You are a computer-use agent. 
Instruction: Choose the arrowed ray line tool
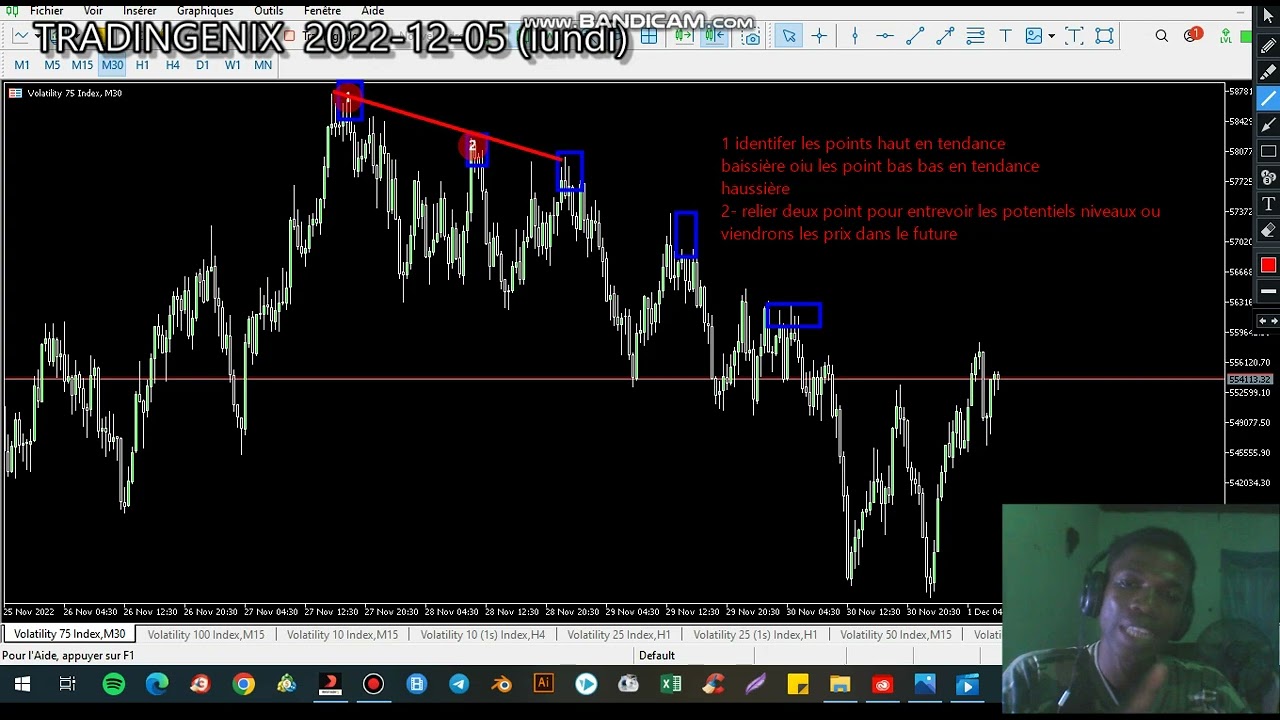tap(945, 36)
